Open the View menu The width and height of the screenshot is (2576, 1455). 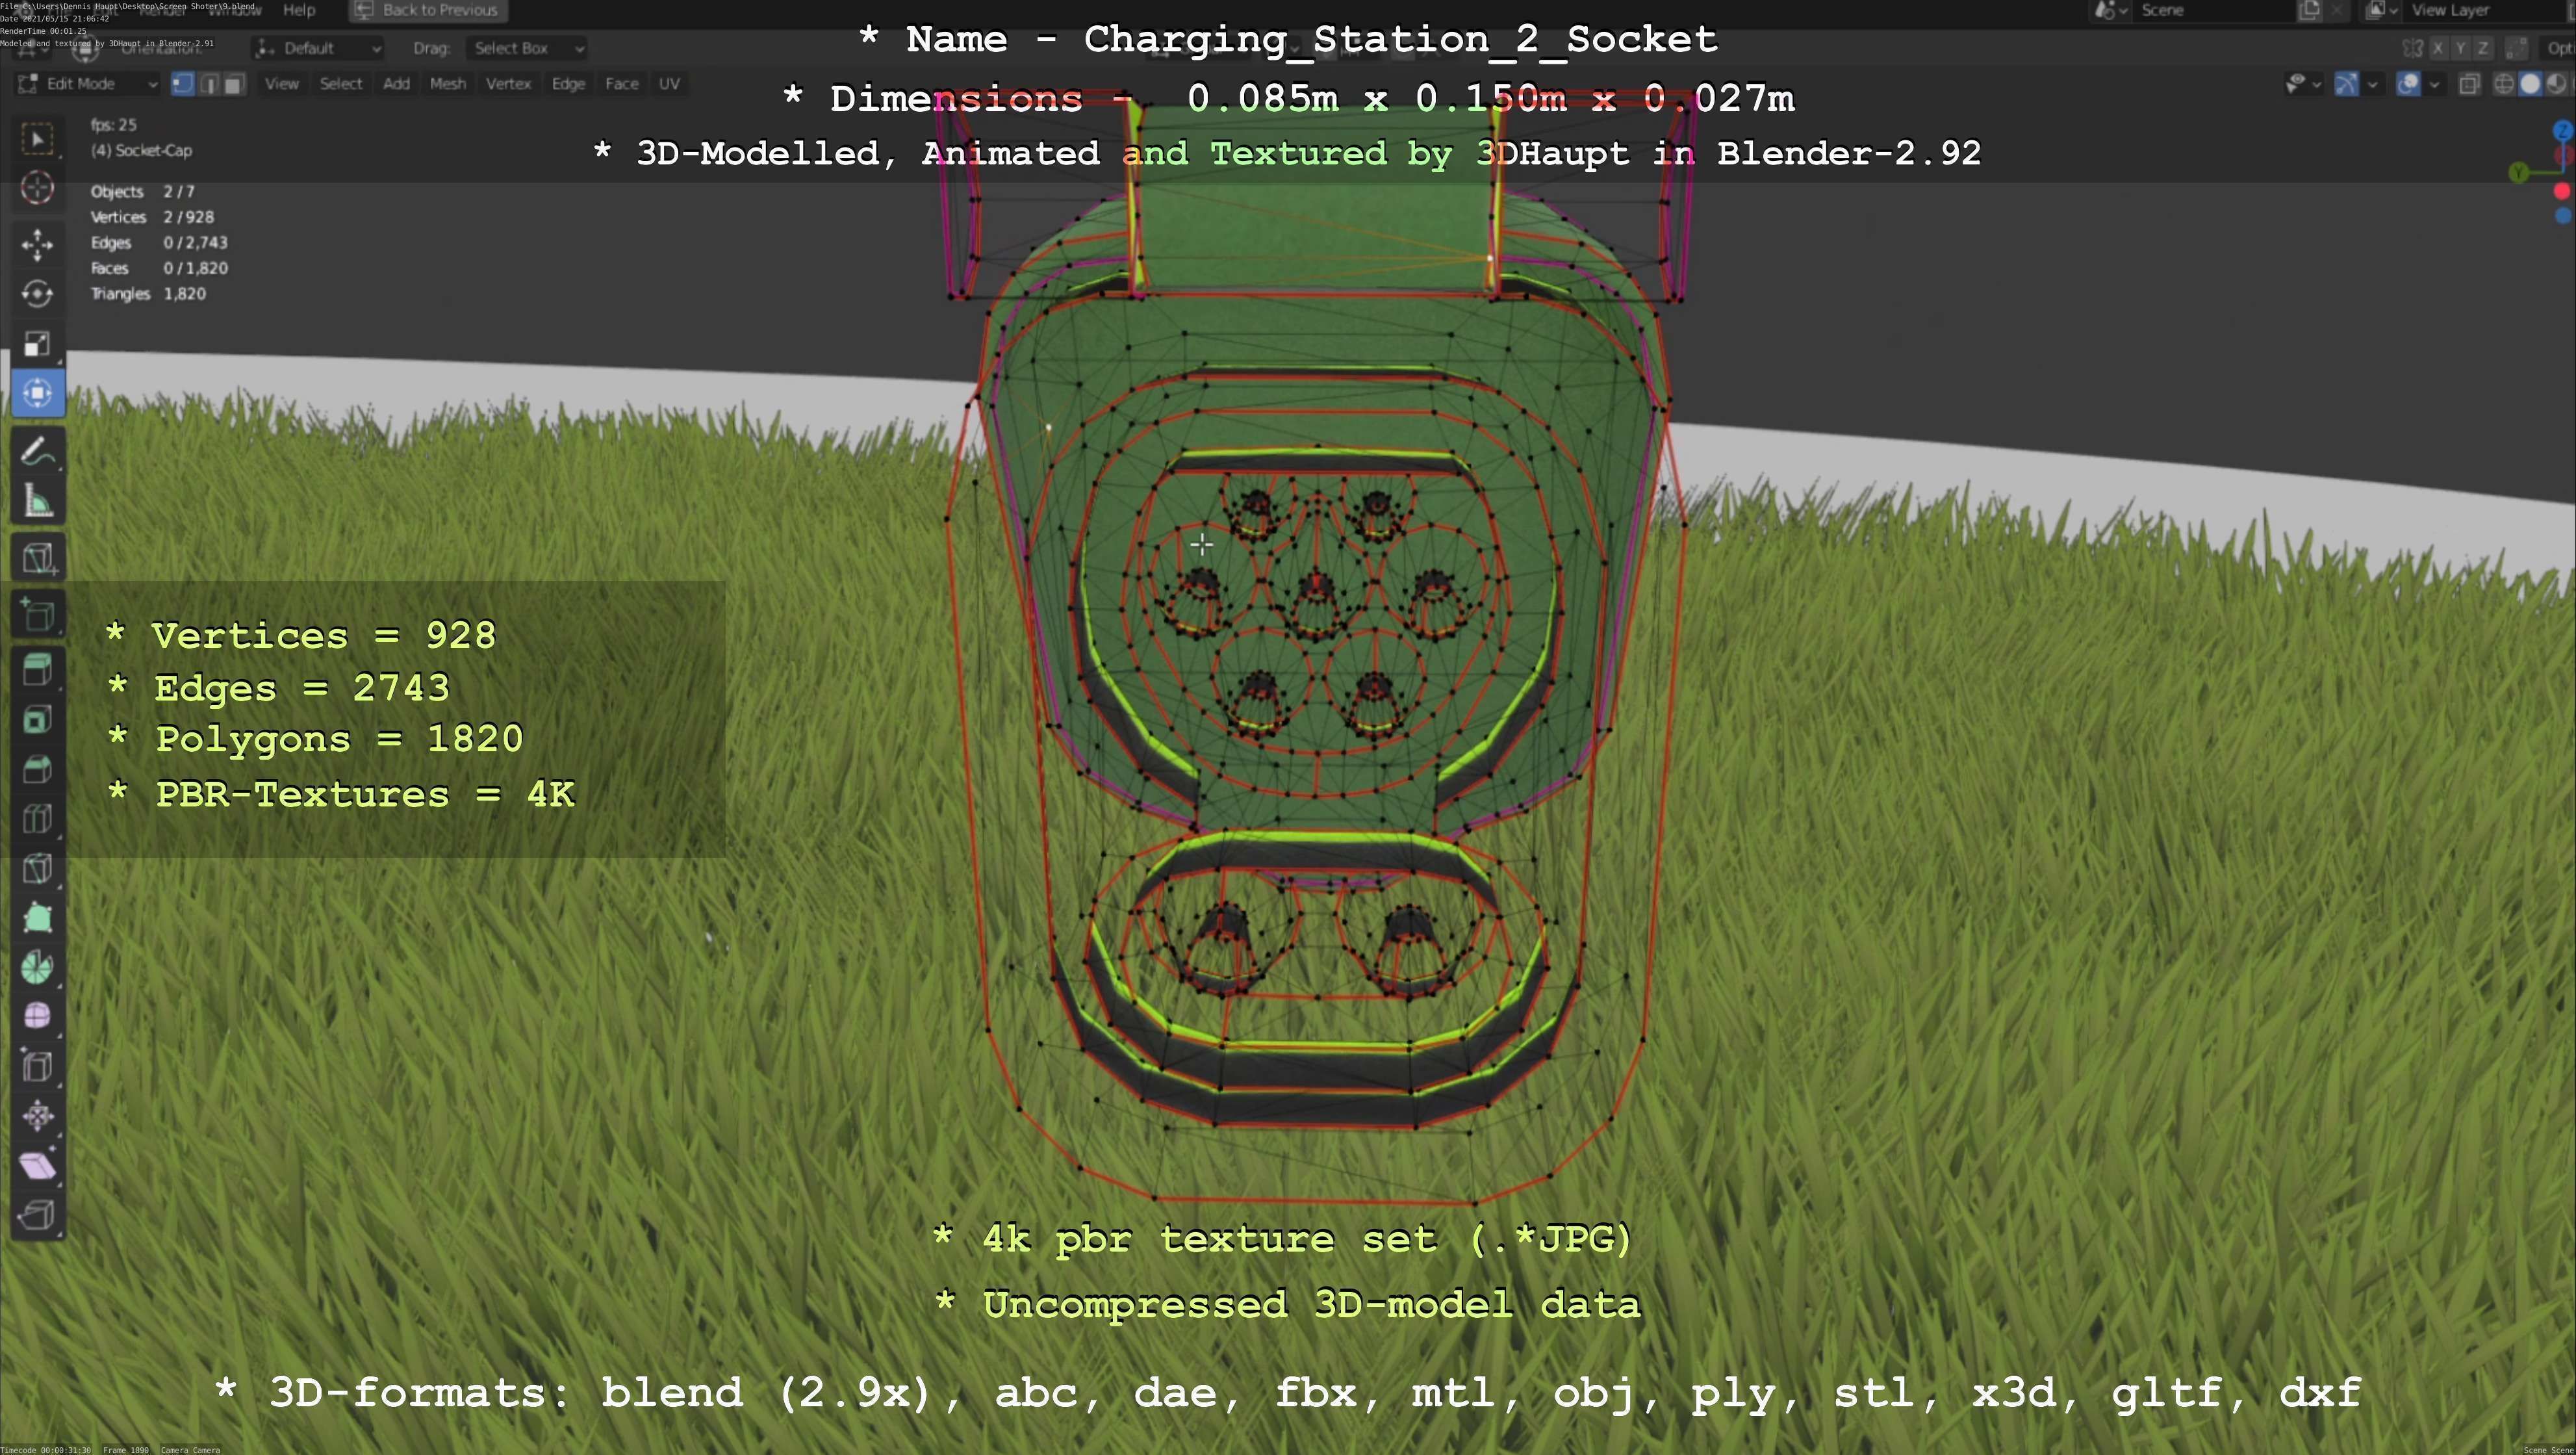point(281,84)
